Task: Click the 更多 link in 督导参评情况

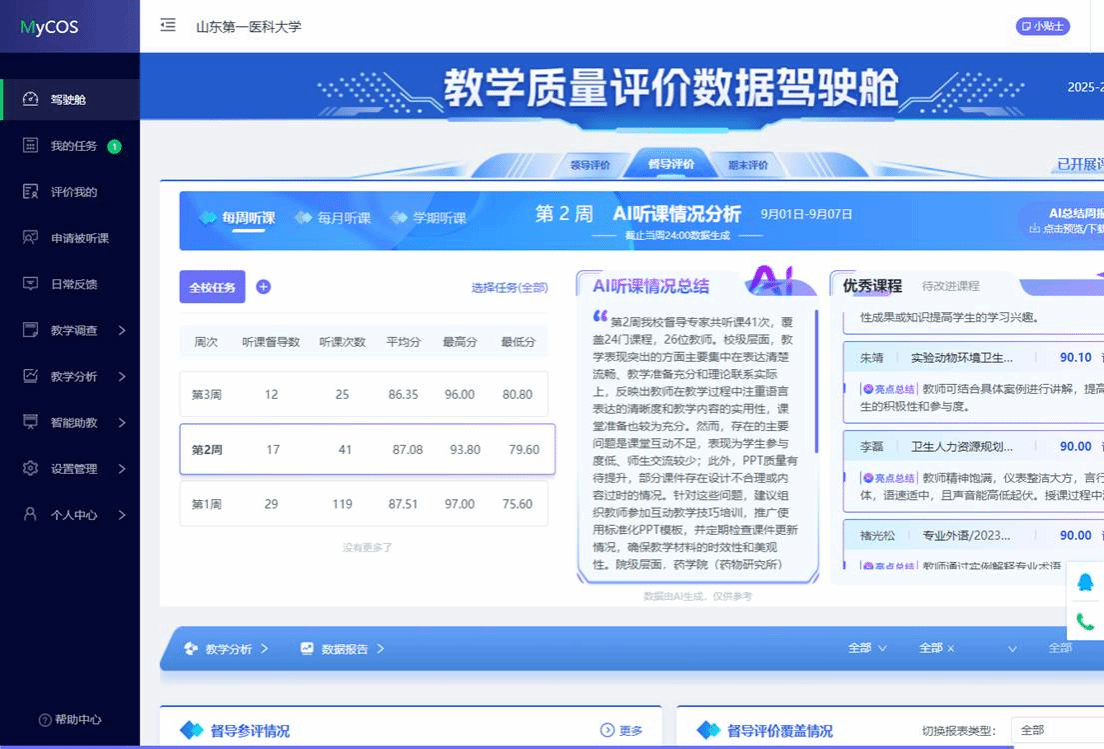Action: (x=621, y=731)
